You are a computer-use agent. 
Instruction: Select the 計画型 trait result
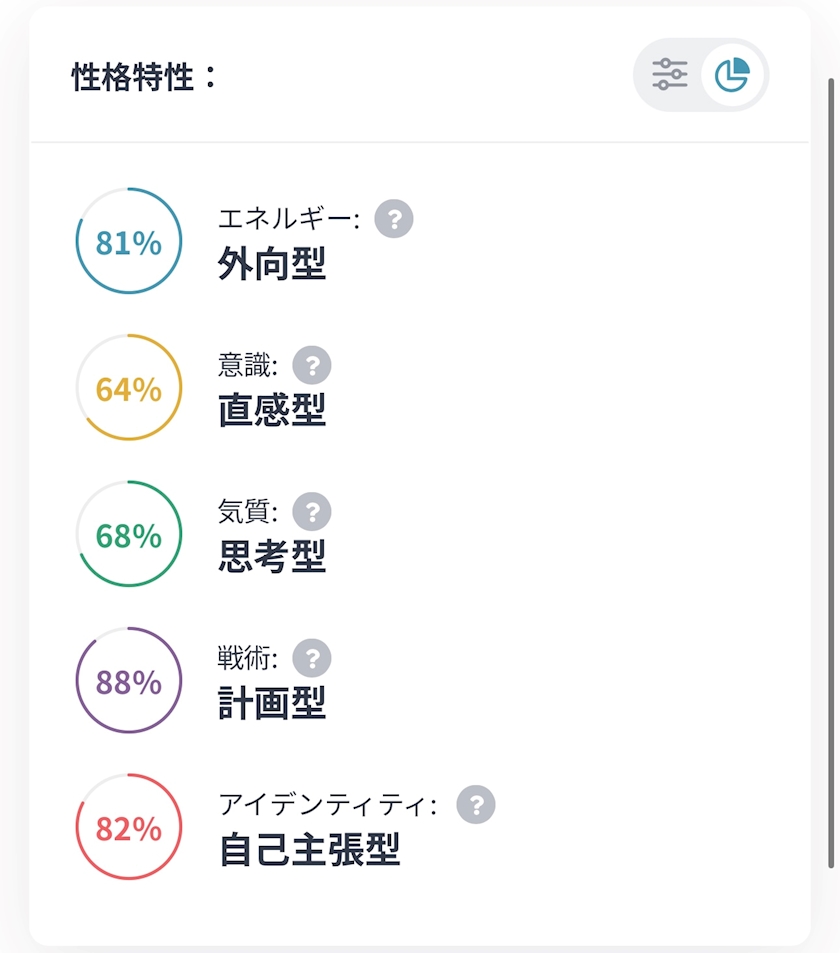(272, 703)
